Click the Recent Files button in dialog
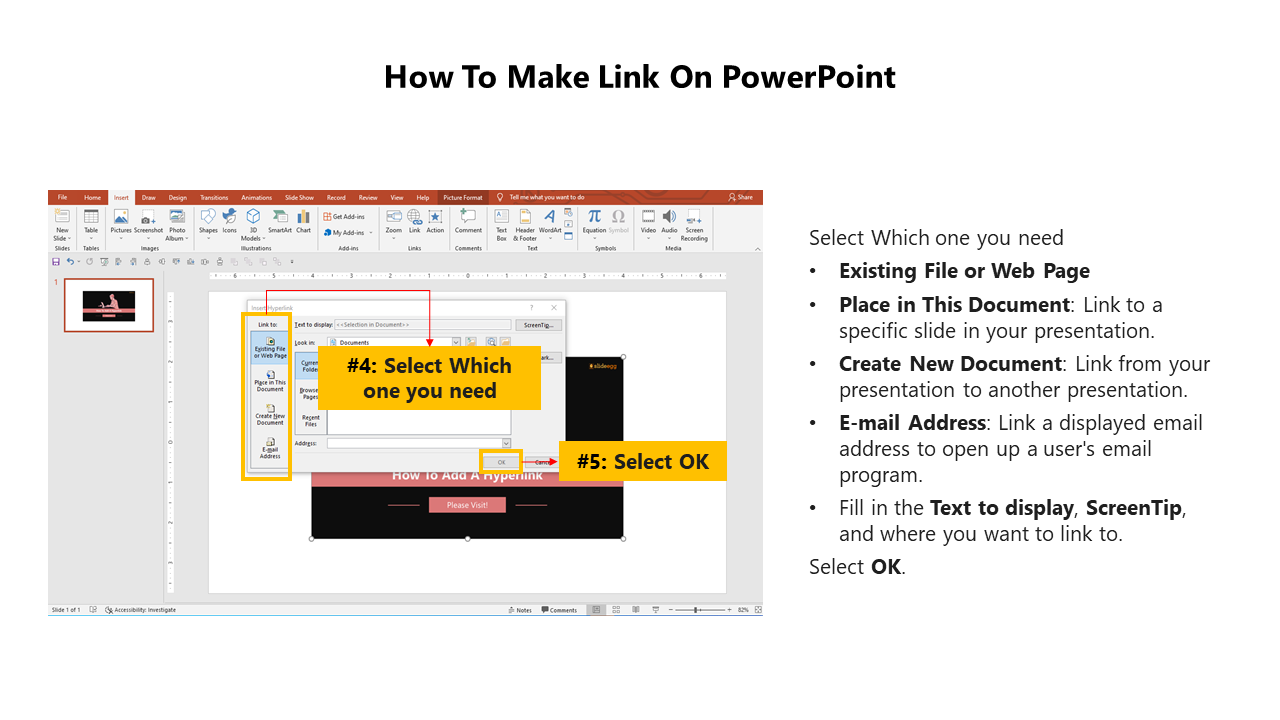Screen dimensions: 1280x720 [310, 420]
